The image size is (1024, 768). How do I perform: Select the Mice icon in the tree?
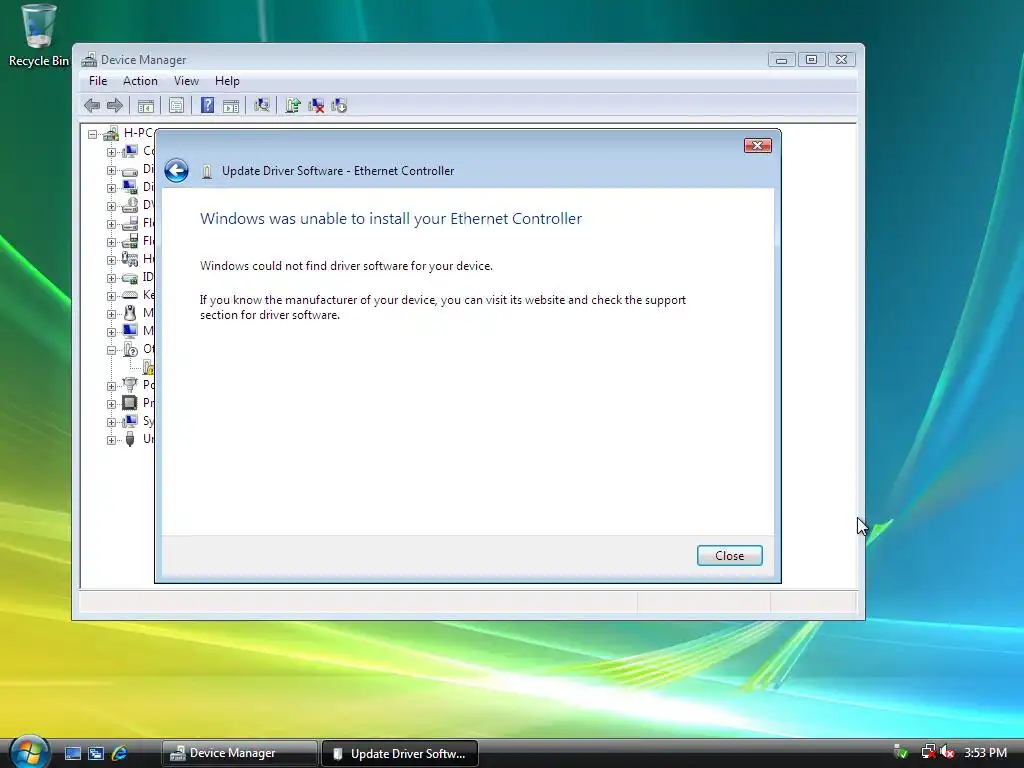(130, 313)
